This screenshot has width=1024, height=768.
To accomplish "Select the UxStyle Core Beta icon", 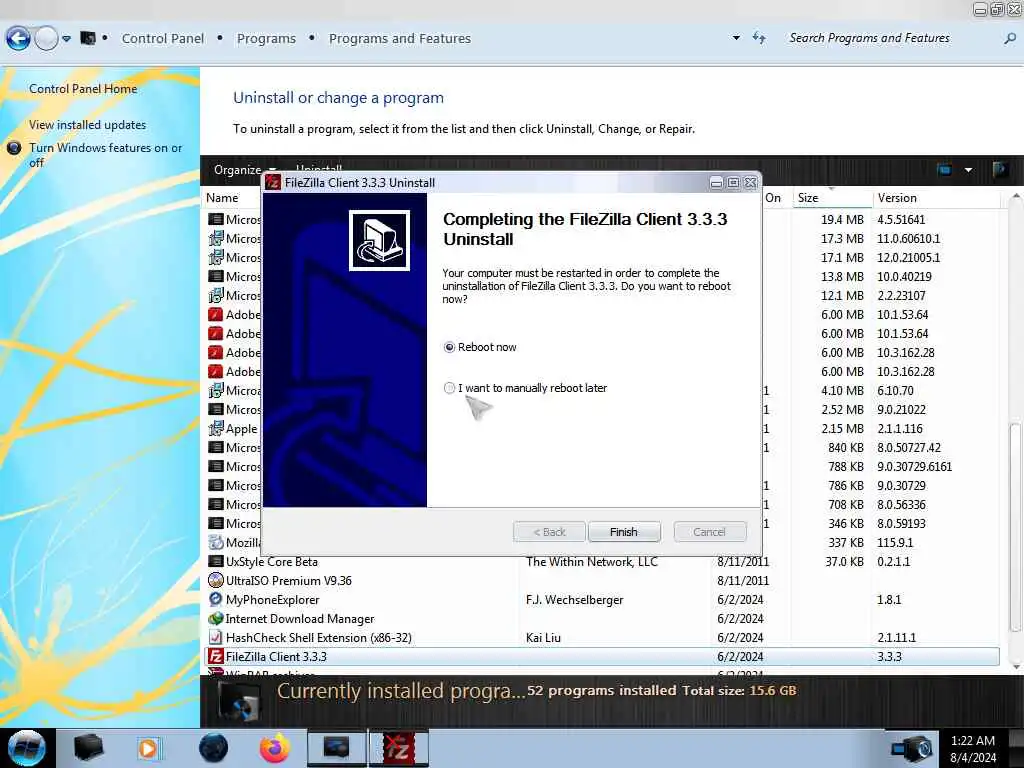I will (216, 562).
